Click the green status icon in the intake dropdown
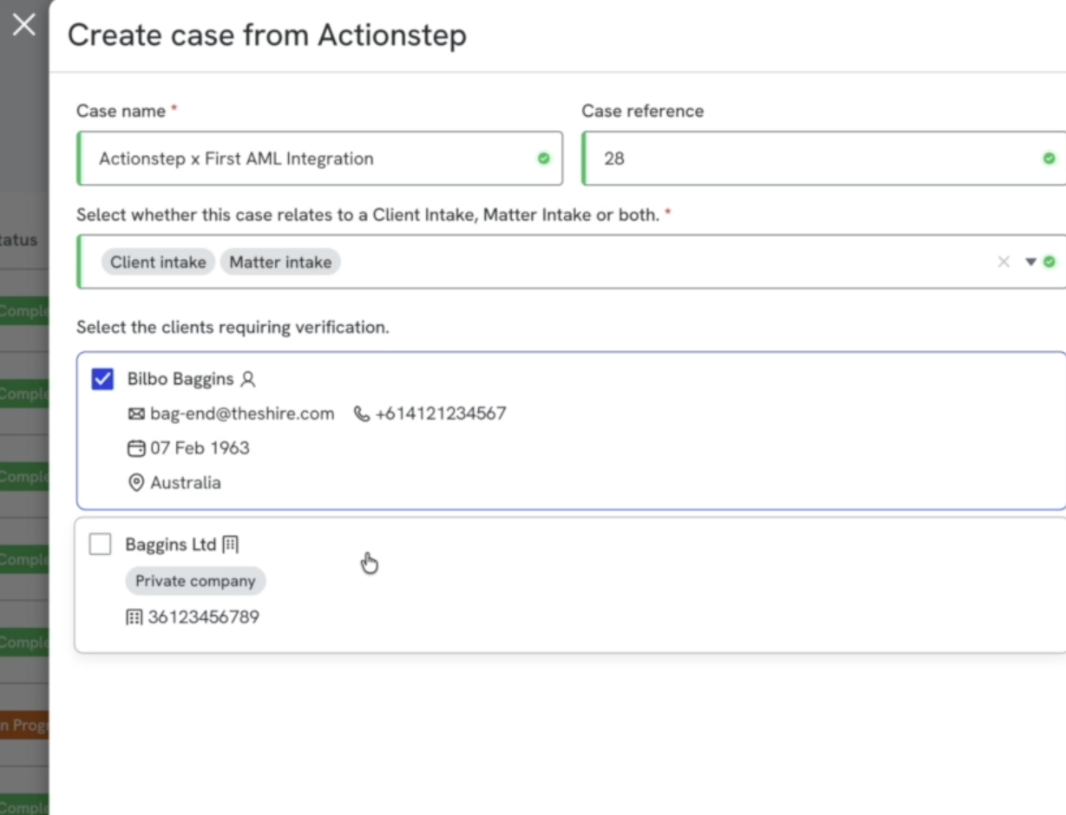The height and width of the screenshot is (815, 1066). point(1049,262)
